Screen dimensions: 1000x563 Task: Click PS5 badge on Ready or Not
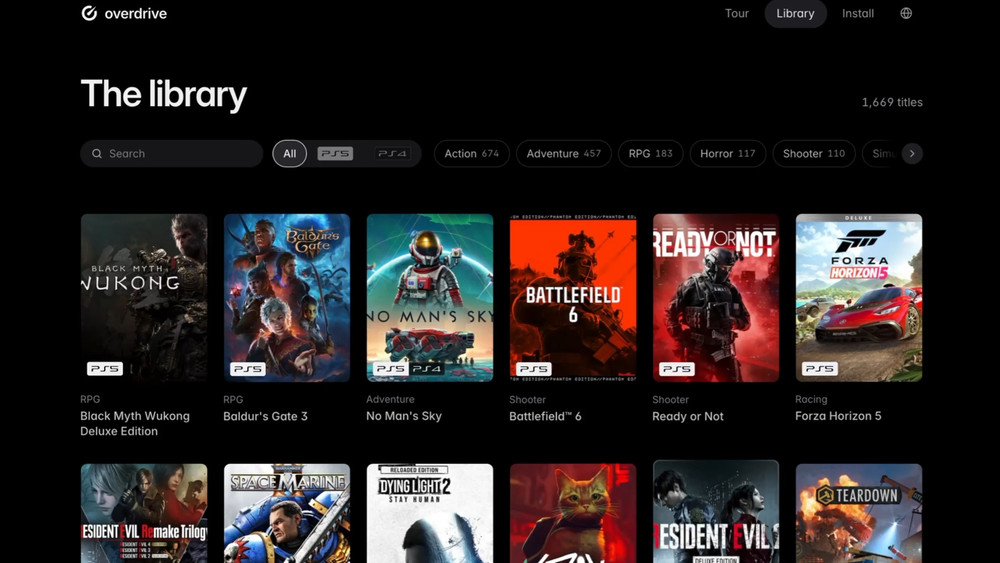point(676,369)
